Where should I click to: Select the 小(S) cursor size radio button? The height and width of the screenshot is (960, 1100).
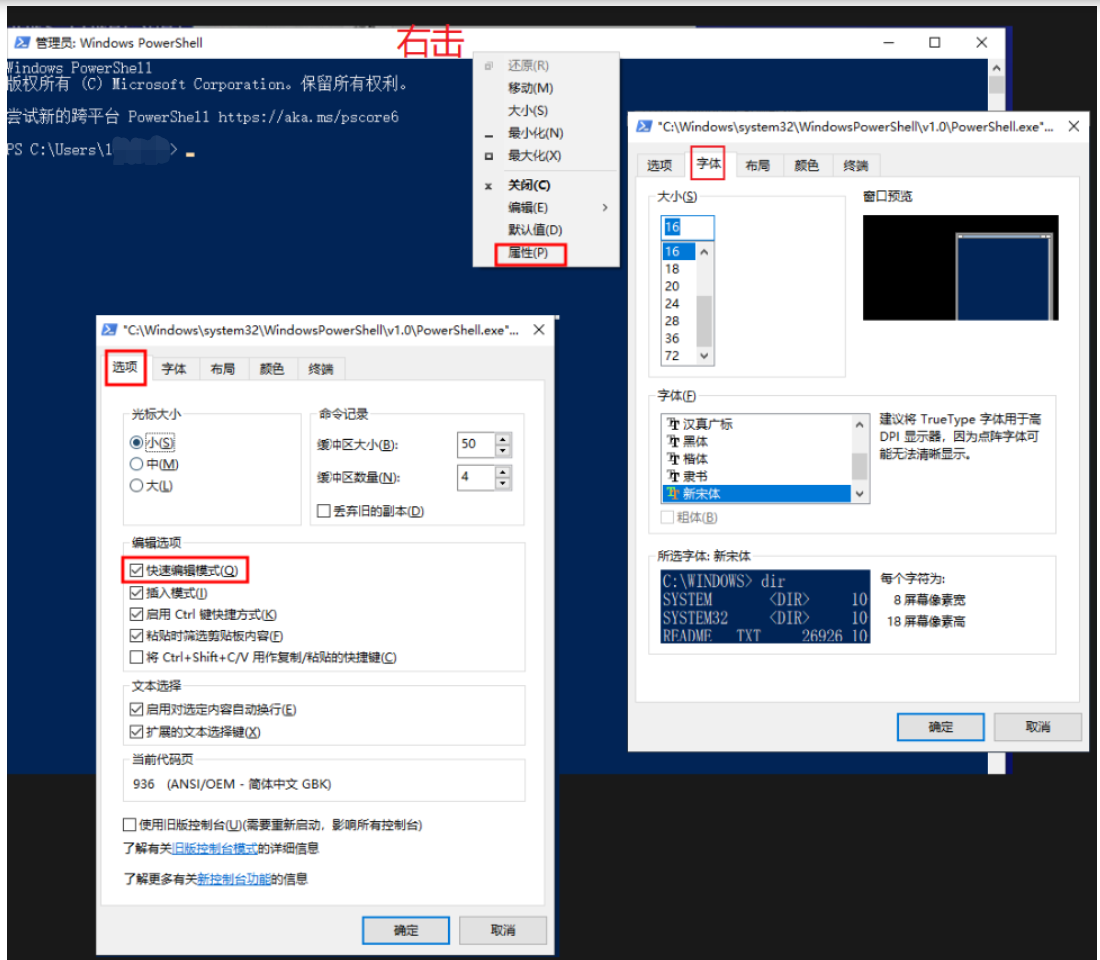[136, 443]
